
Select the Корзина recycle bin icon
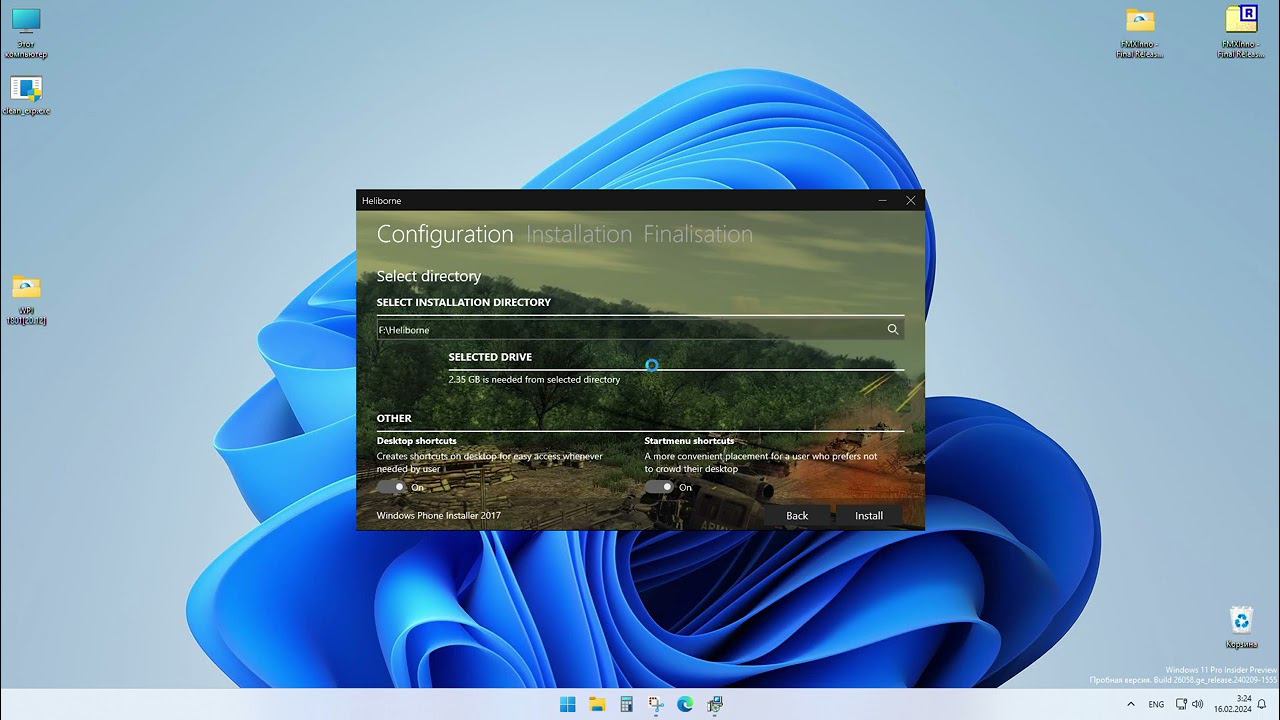click(x=1241, y=627)
